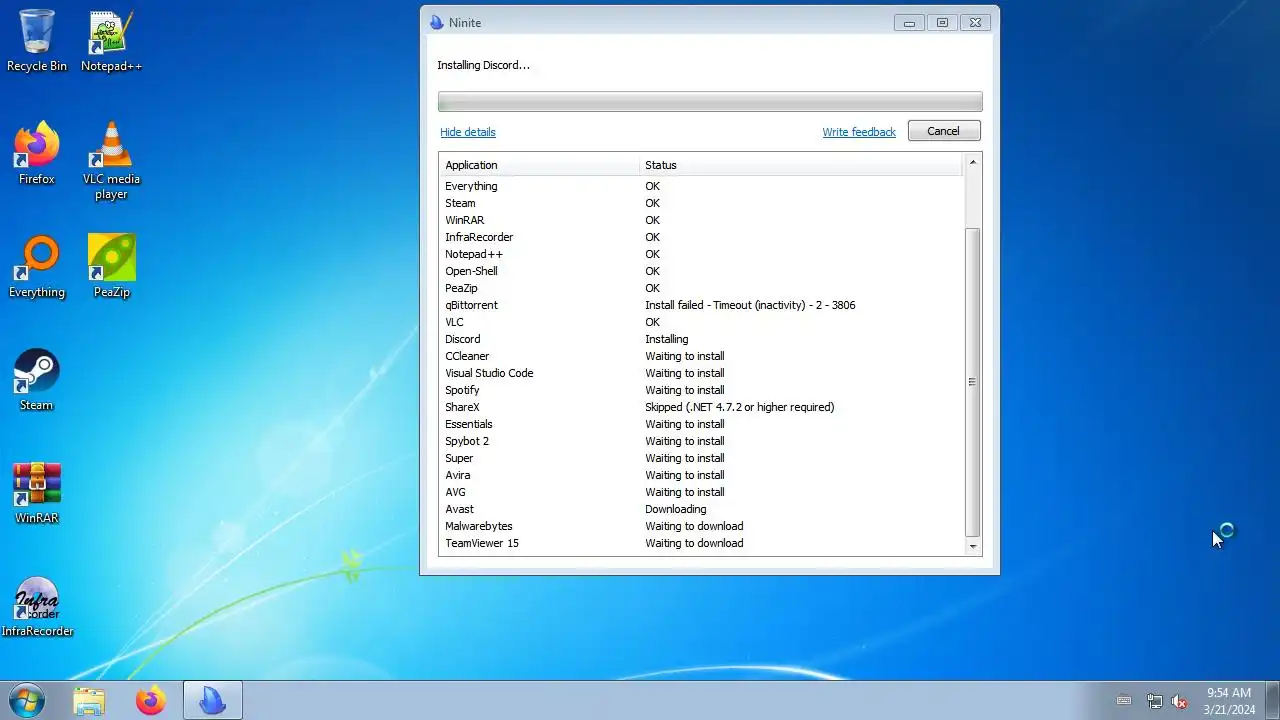Select the ShareX row

tap(701, 407)
